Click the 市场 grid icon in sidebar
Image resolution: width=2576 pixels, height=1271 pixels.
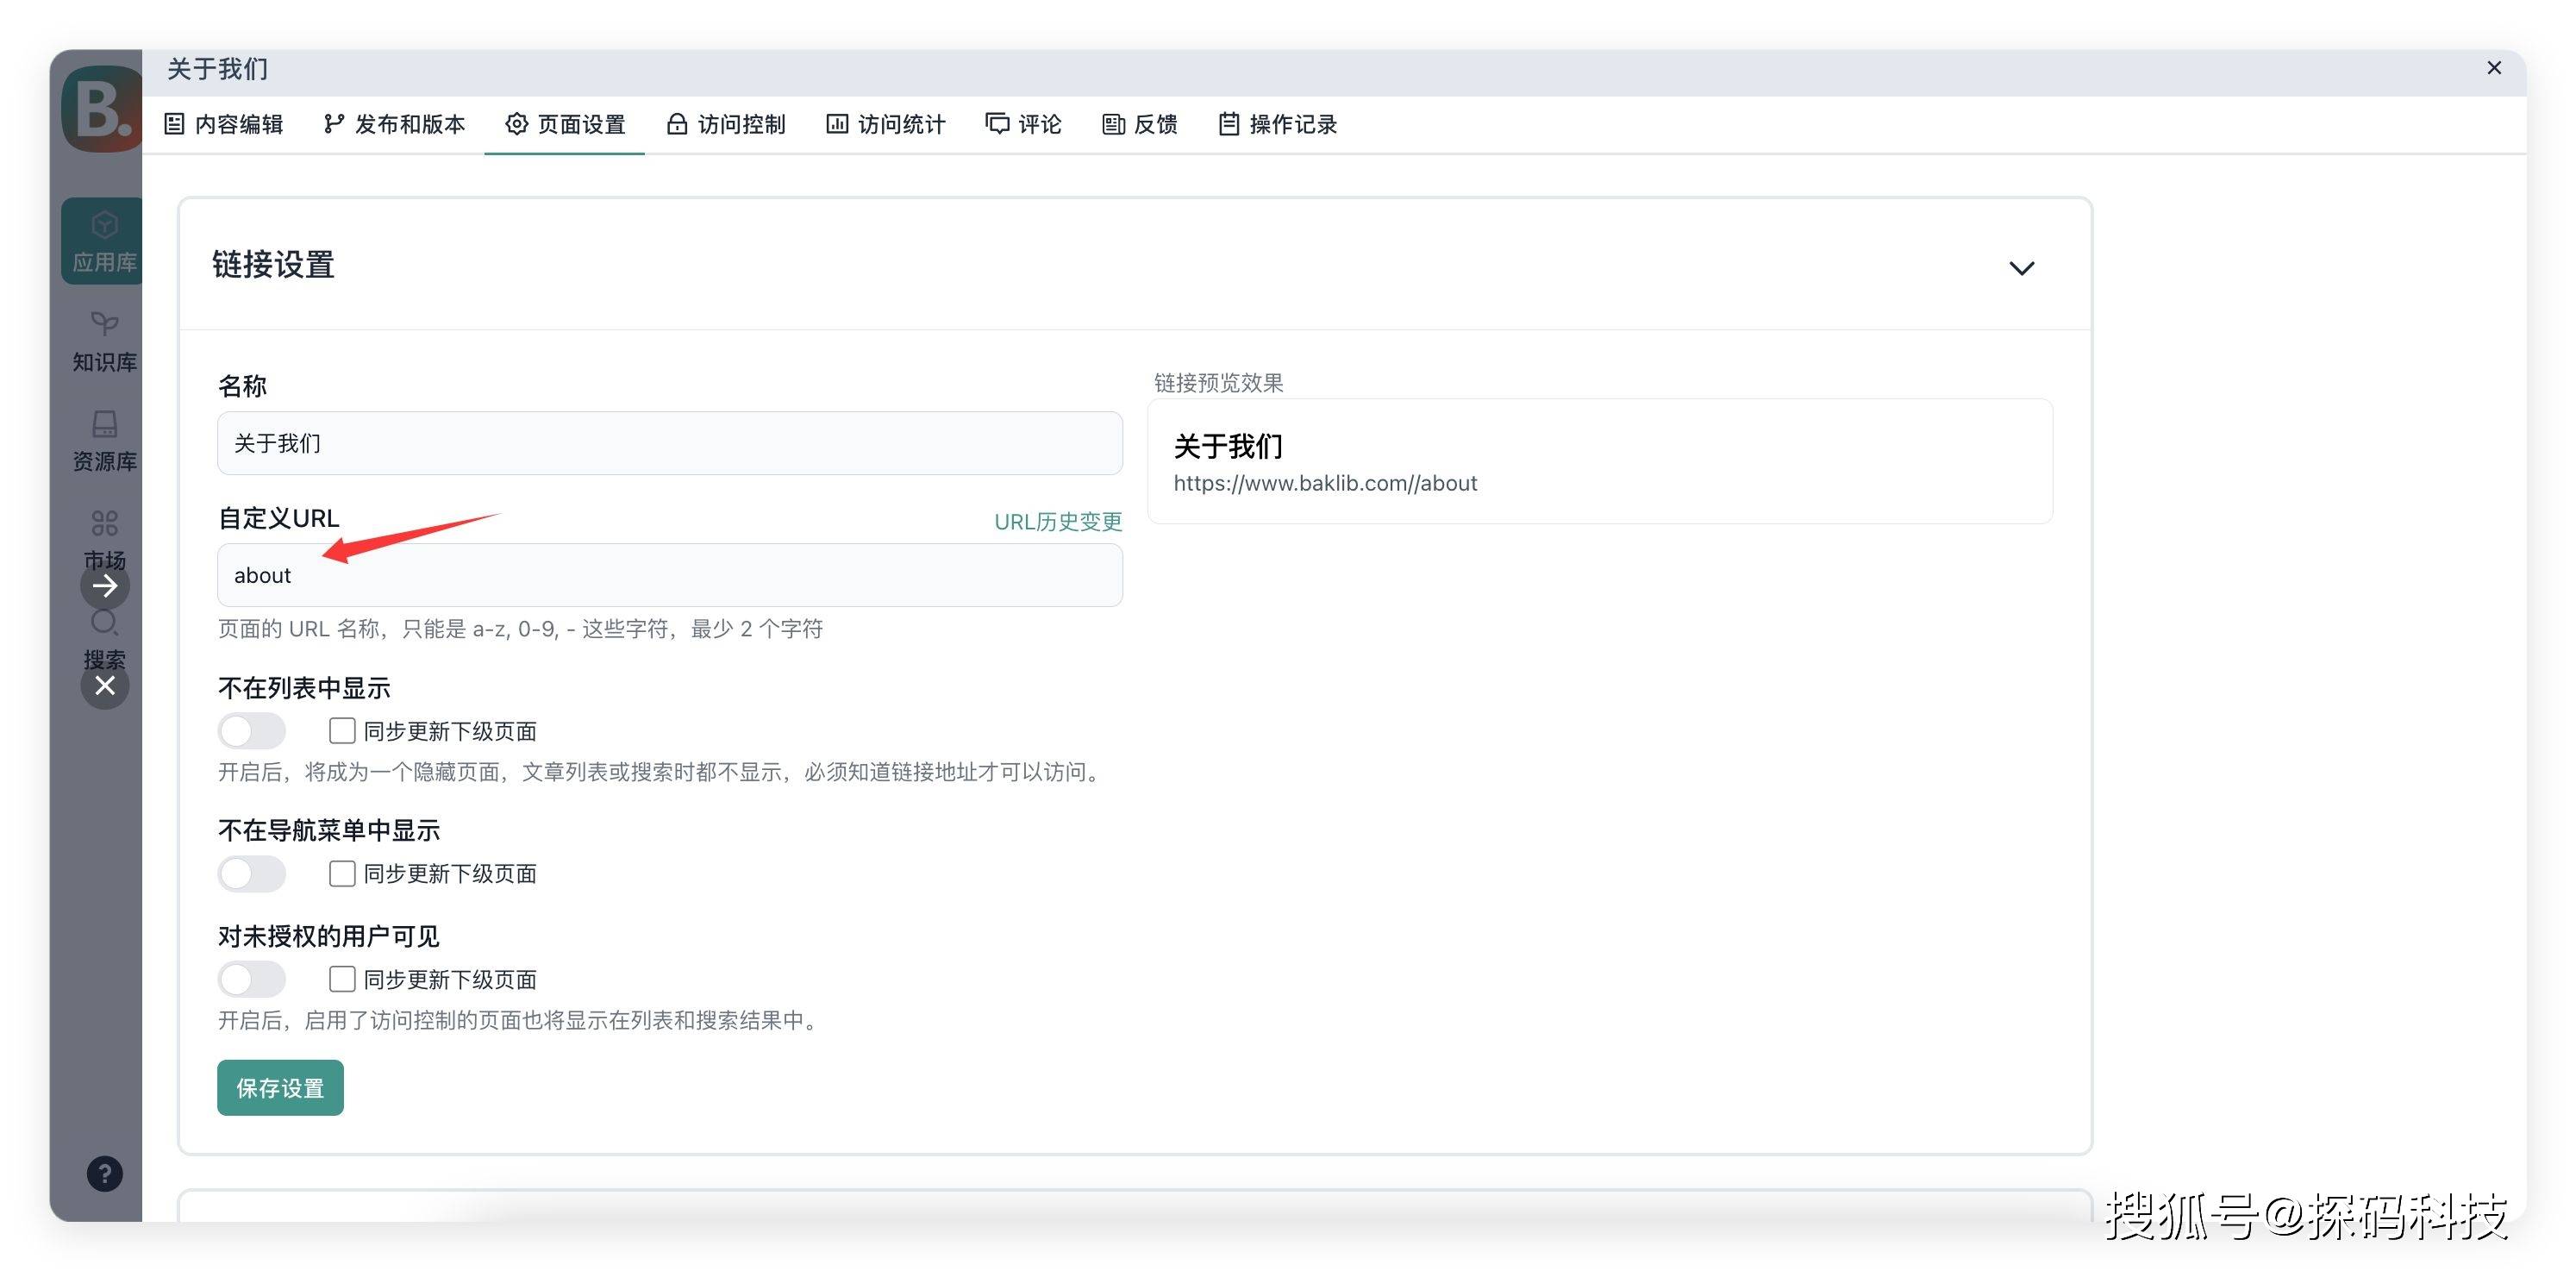(x=104, y=523)
